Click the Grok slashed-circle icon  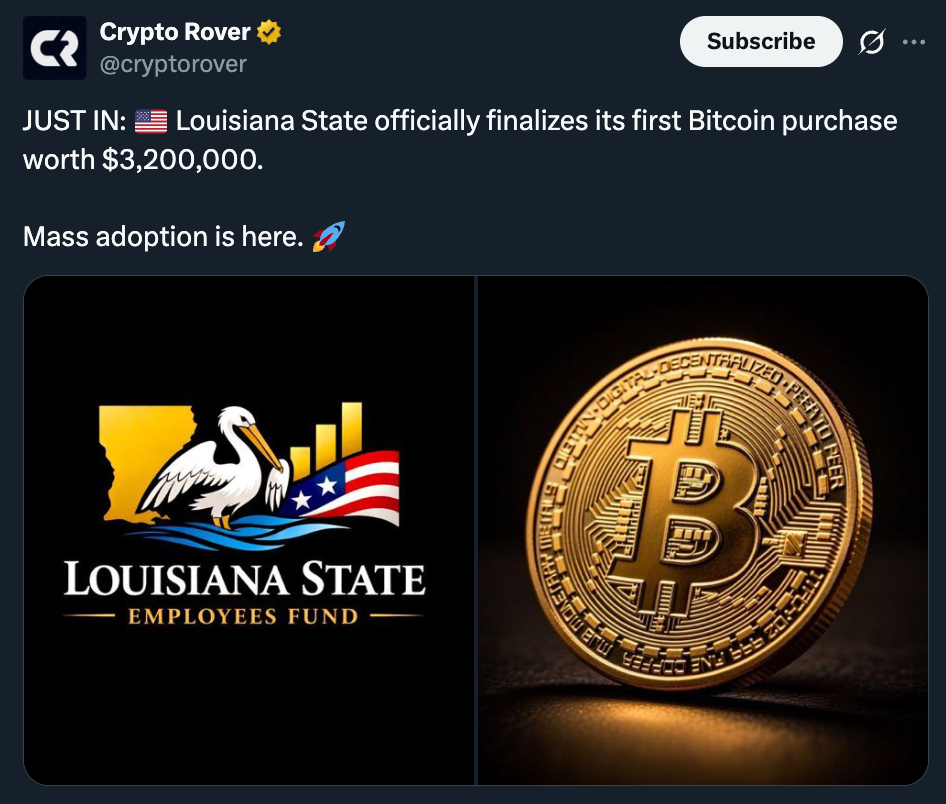coord(871,42)
